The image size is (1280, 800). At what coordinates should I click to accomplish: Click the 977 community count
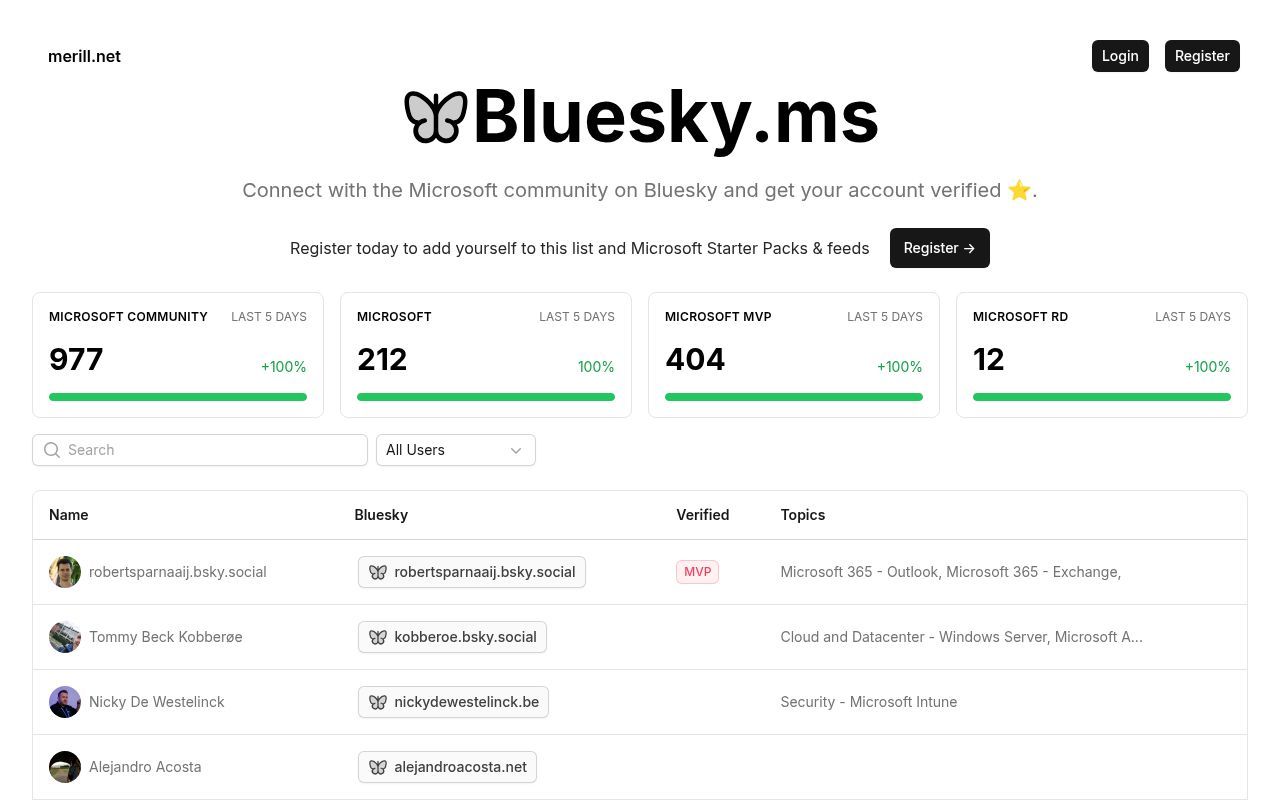pyautogui.click(x=76, y=360)
